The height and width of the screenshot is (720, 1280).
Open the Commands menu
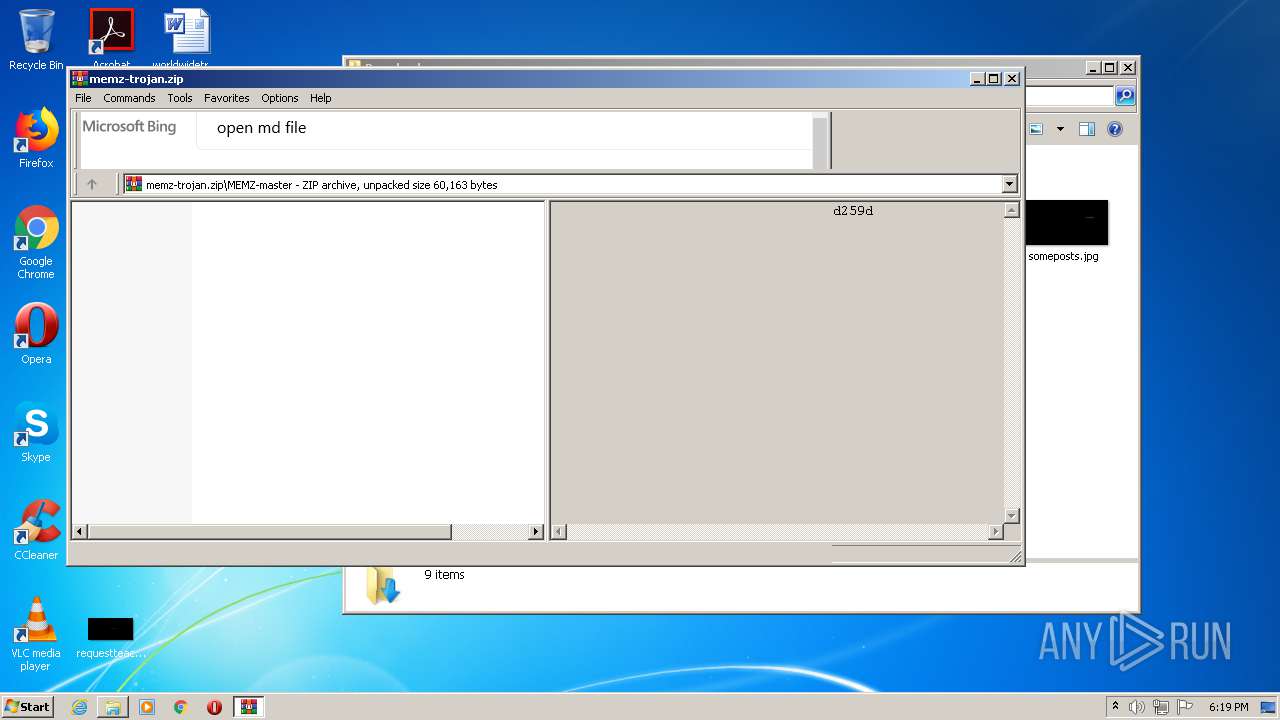pos(129,98)
